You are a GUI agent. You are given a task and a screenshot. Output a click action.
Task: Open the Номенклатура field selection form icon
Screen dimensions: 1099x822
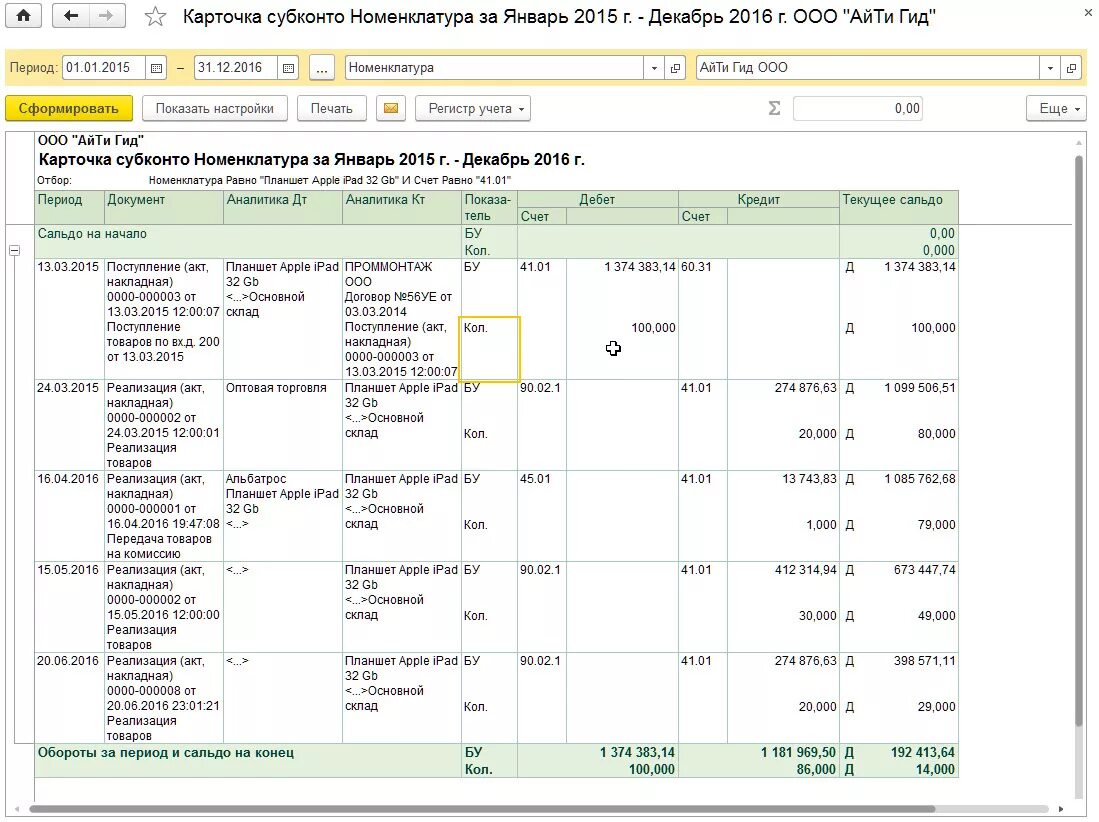click(675, 68)
